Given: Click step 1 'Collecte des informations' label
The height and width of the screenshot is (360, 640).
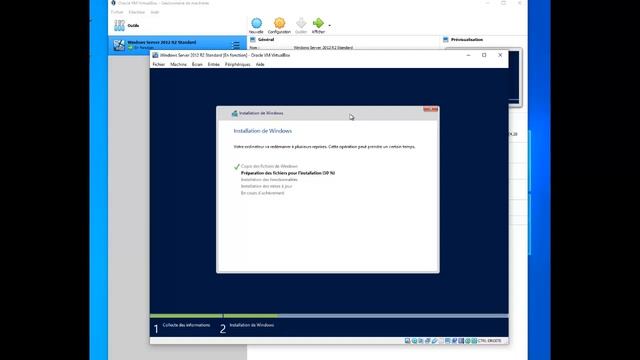Looking at the screenshot, I should point(186,325).
